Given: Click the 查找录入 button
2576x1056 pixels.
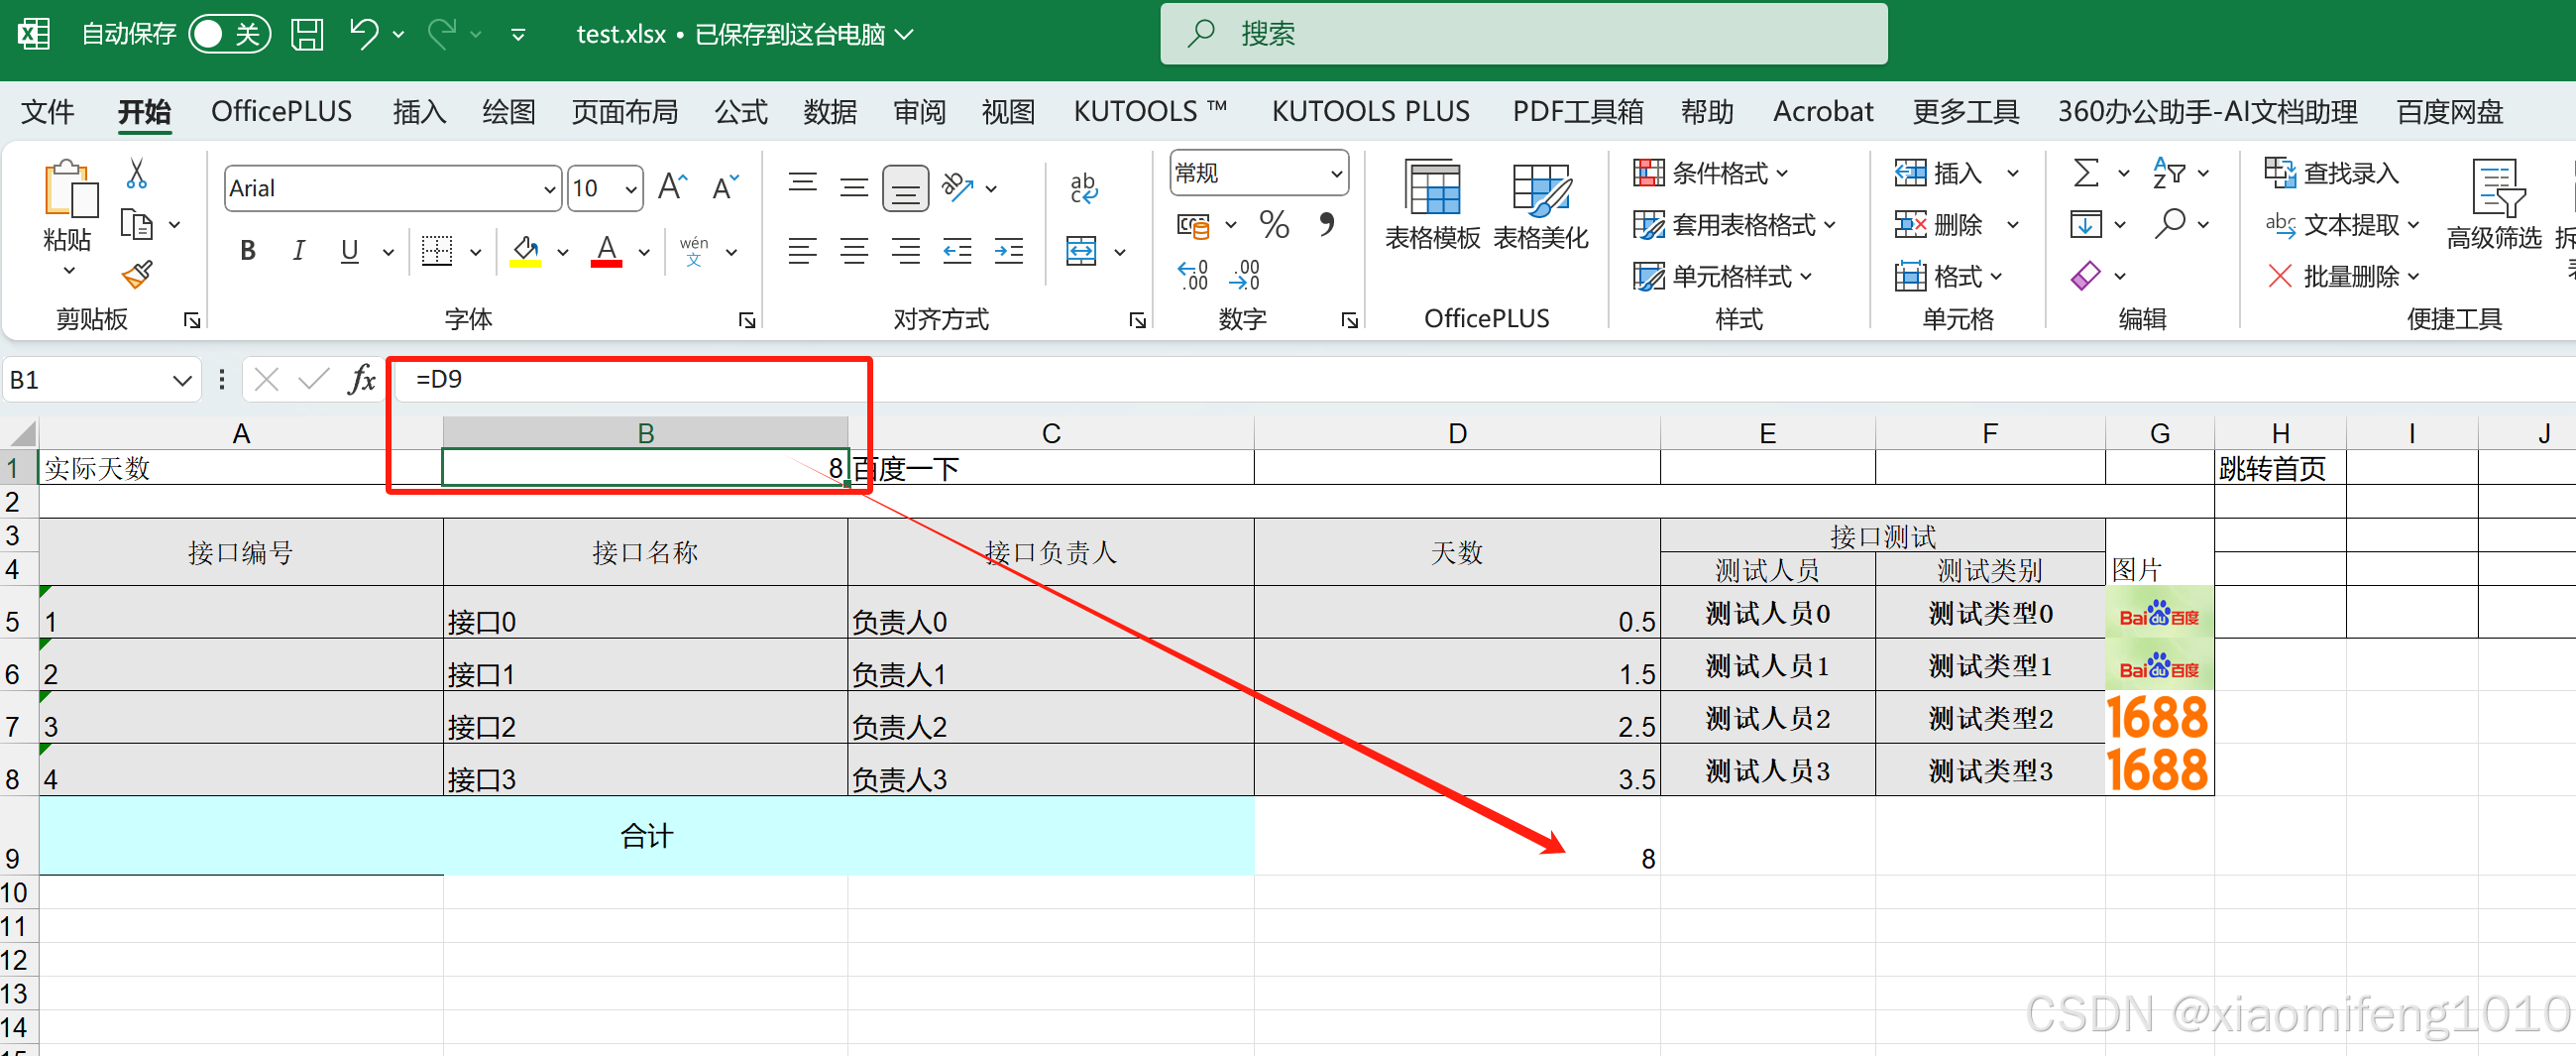Looking at the screenshot, I should pyautogui.click(x=2331, y=173).
